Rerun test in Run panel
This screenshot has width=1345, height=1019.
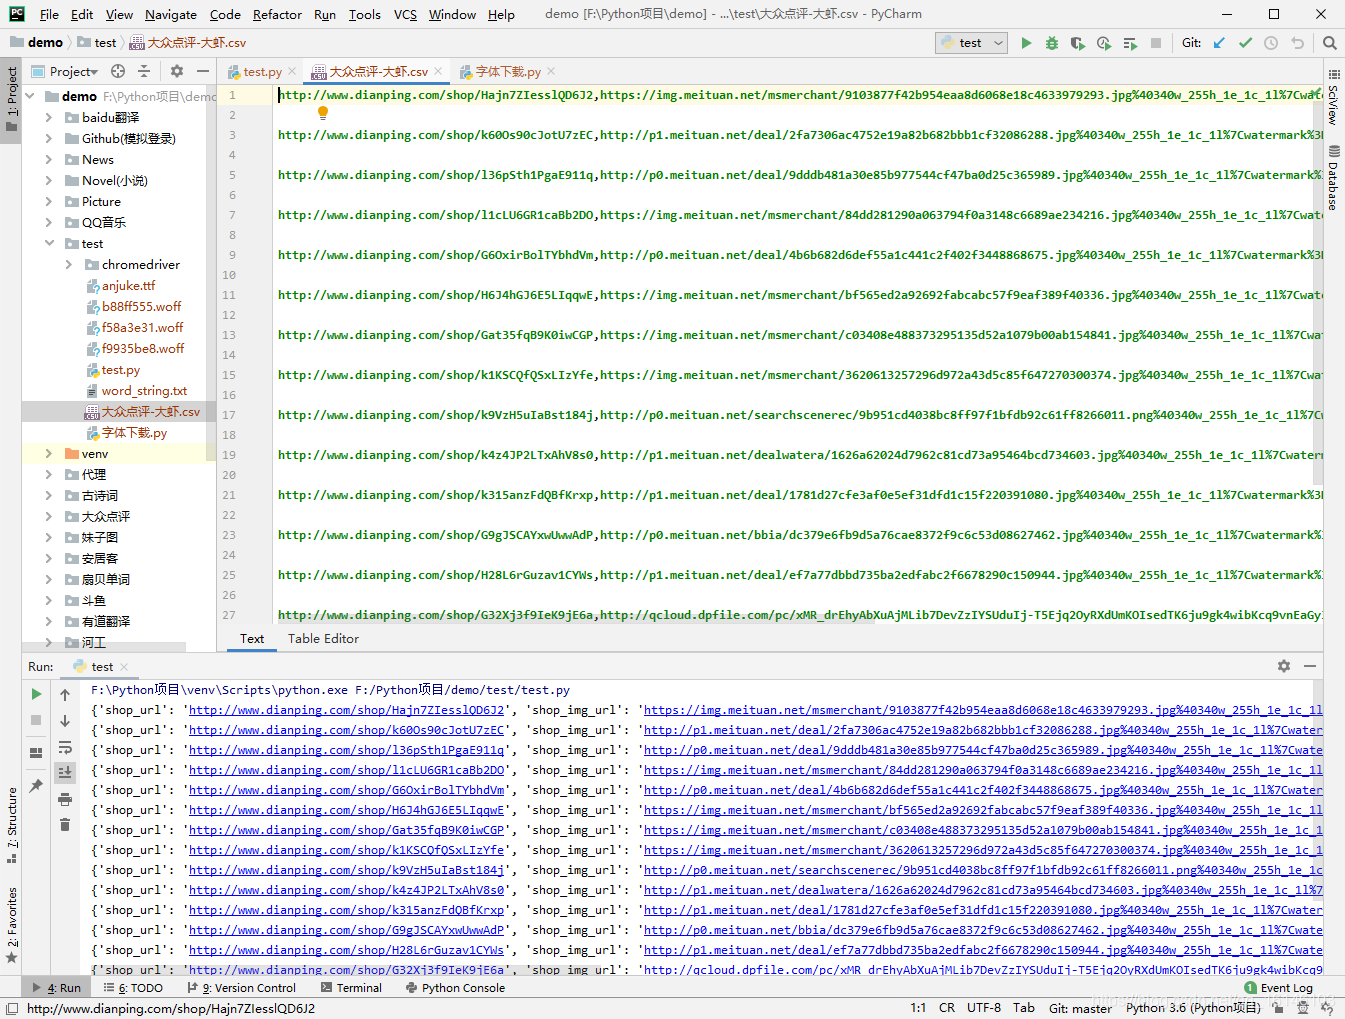(x=36, y=694)
